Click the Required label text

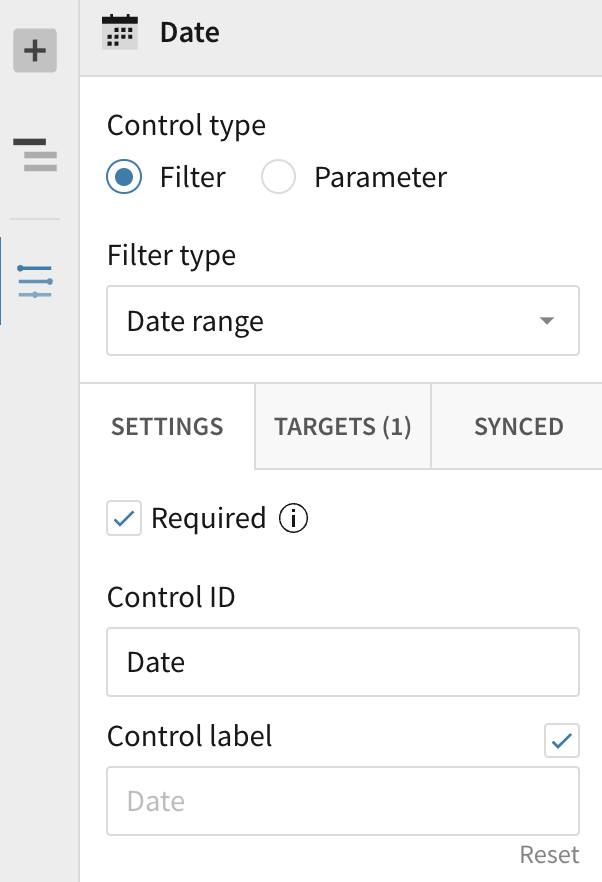(x=208, y=519)
